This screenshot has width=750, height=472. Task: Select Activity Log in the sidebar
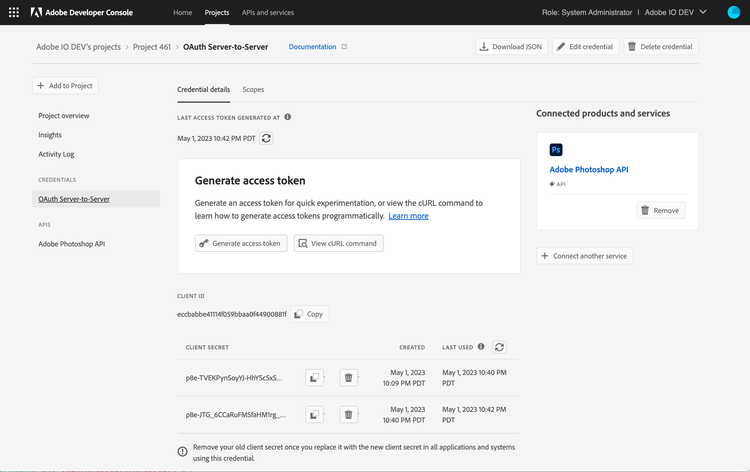point(56,154)
